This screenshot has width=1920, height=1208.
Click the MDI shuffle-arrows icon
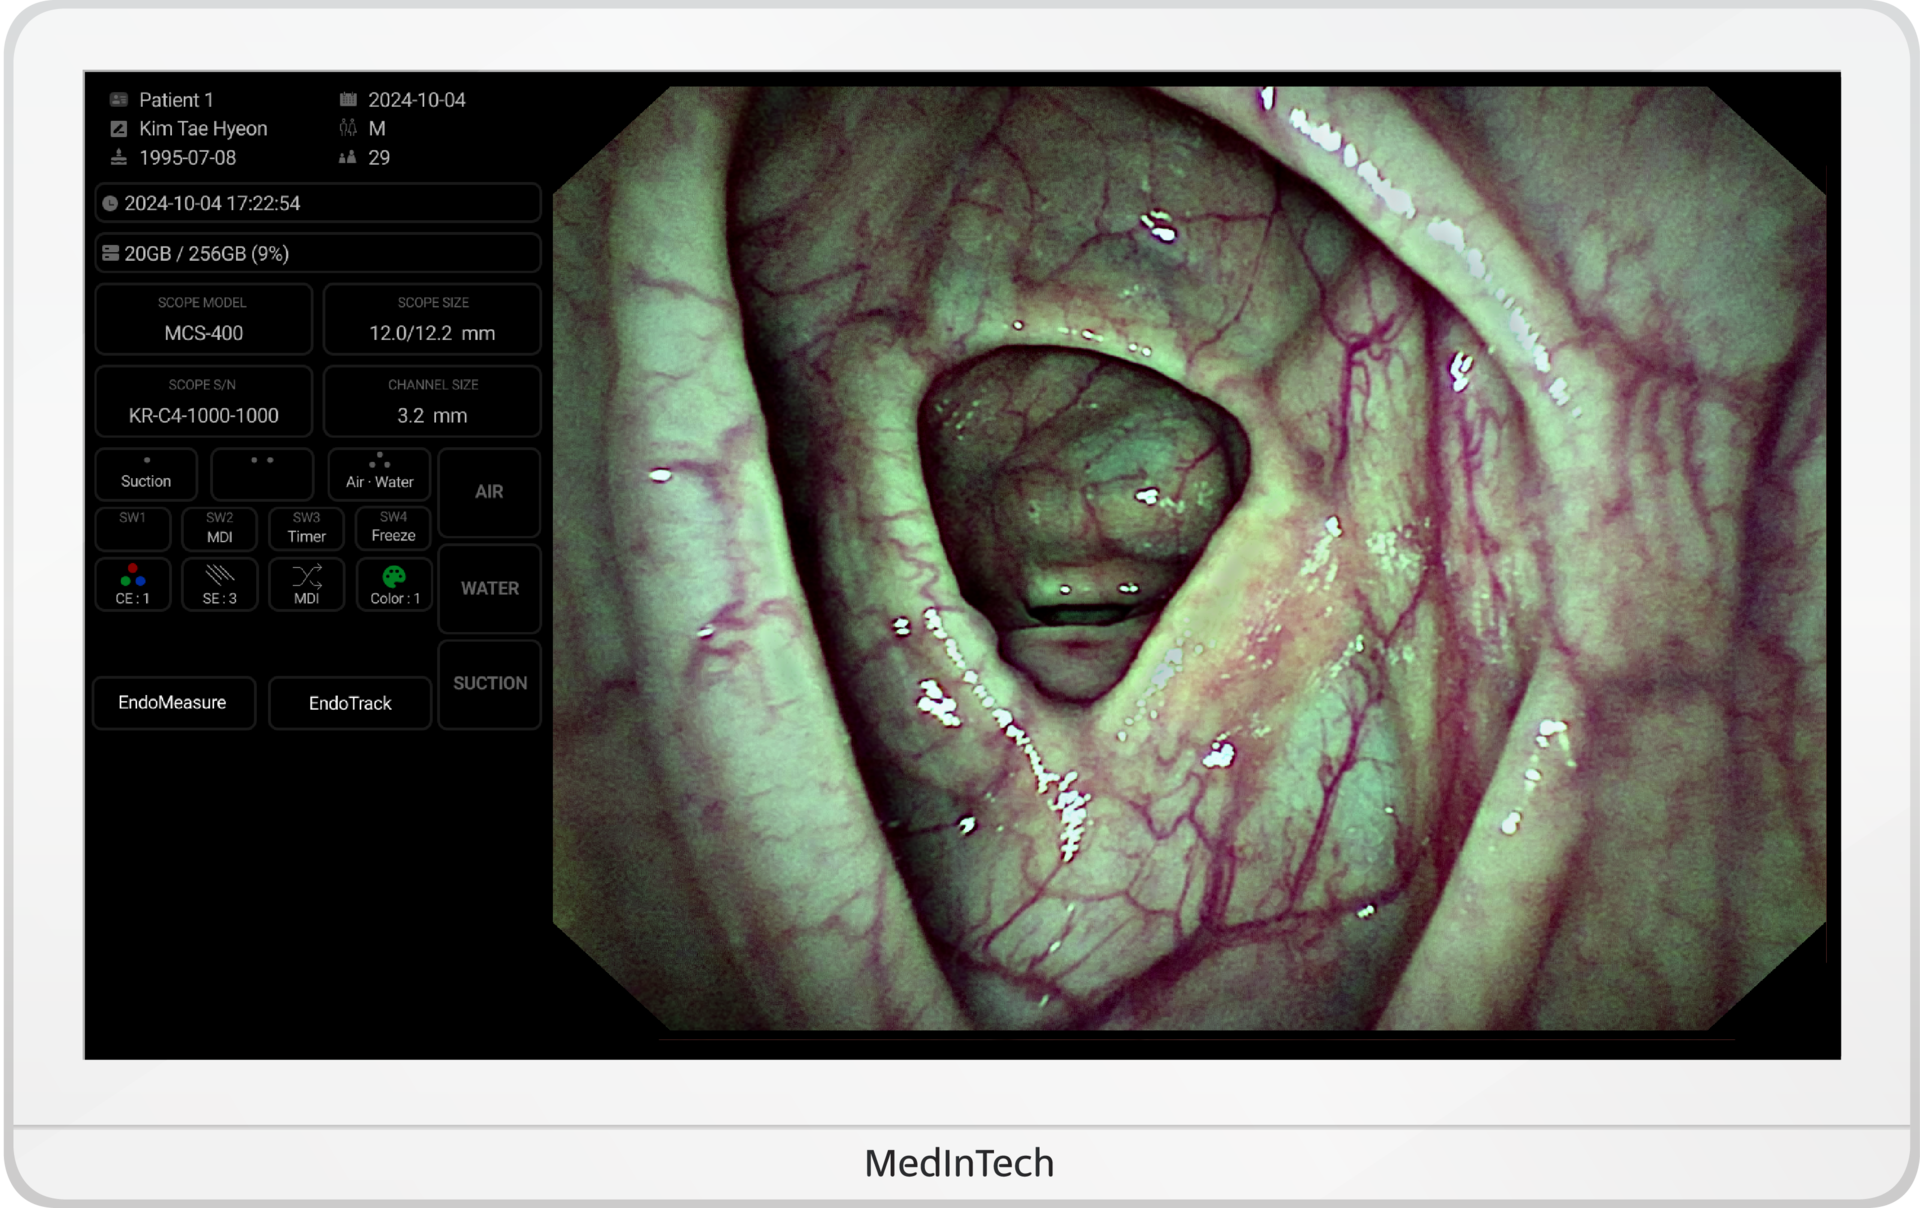(x=306, y=576)
